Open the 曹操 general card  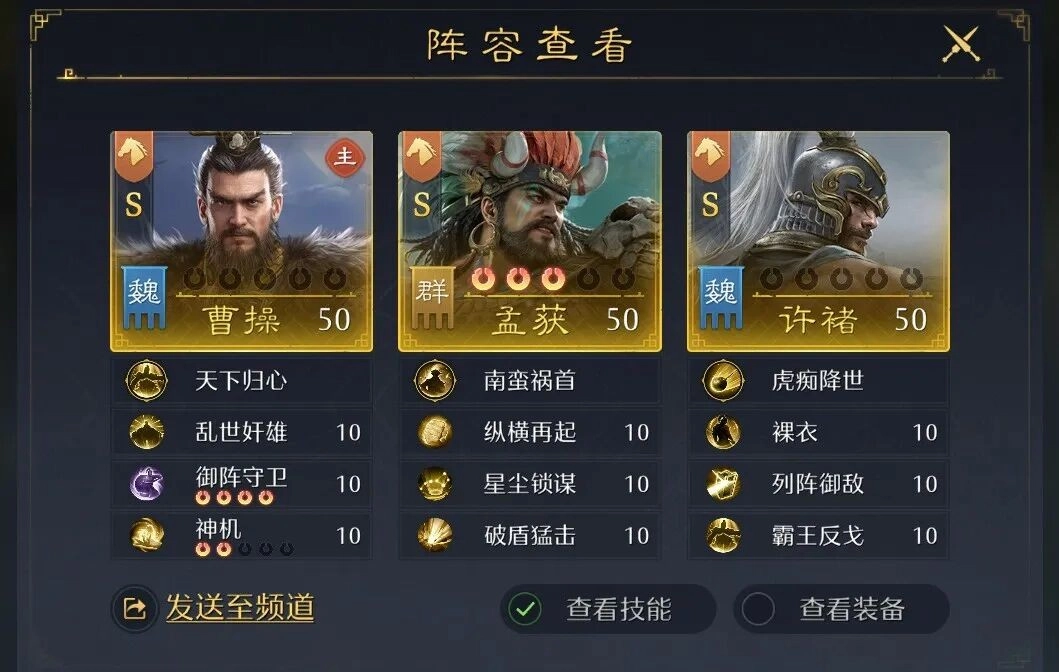242,241
